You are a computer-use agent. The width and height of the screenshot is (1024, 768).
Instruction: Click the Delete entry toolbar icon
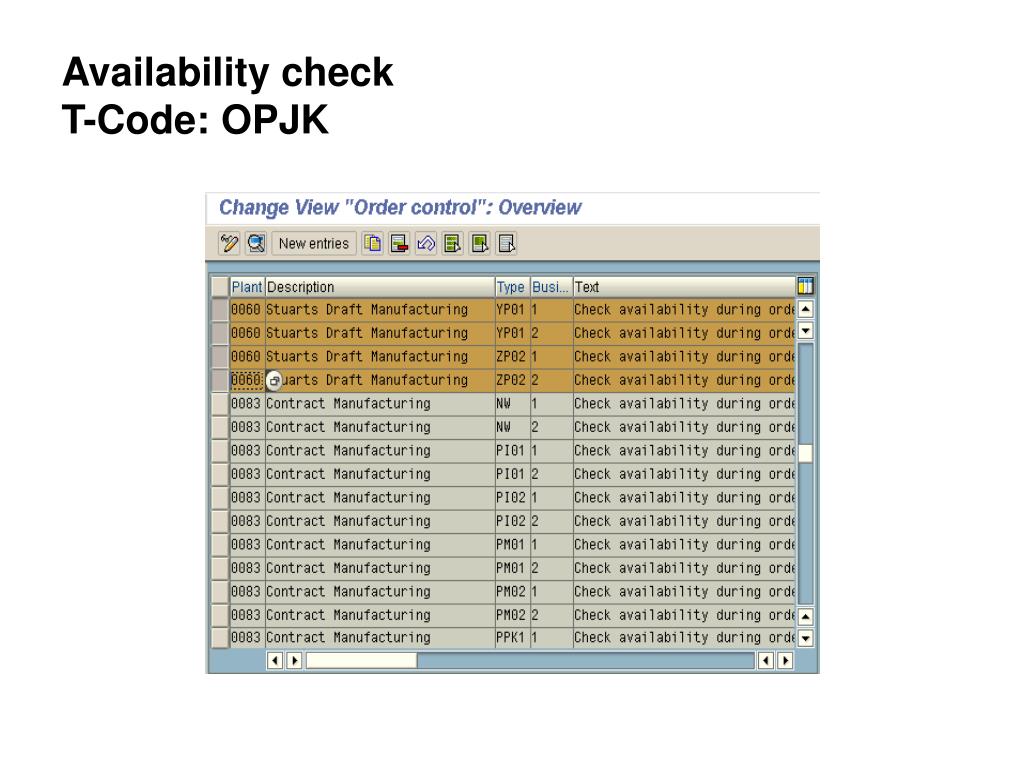click(399, 244)
